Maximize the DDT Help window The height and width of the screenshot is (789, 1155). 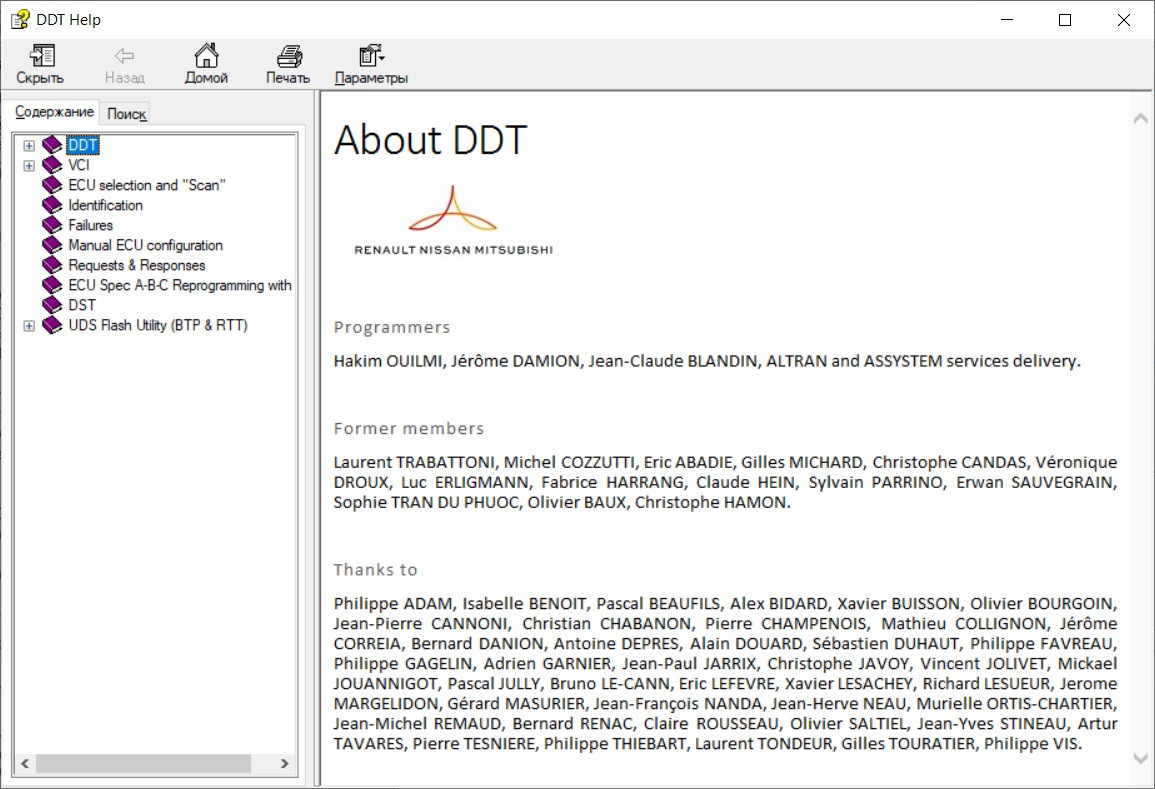[x=1064, y=20]
